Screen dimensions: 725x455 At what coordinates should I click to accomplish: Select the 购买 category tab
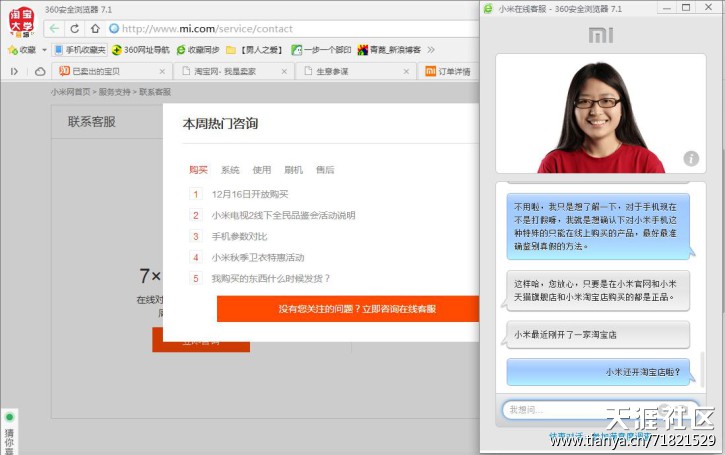pos(198,170)
